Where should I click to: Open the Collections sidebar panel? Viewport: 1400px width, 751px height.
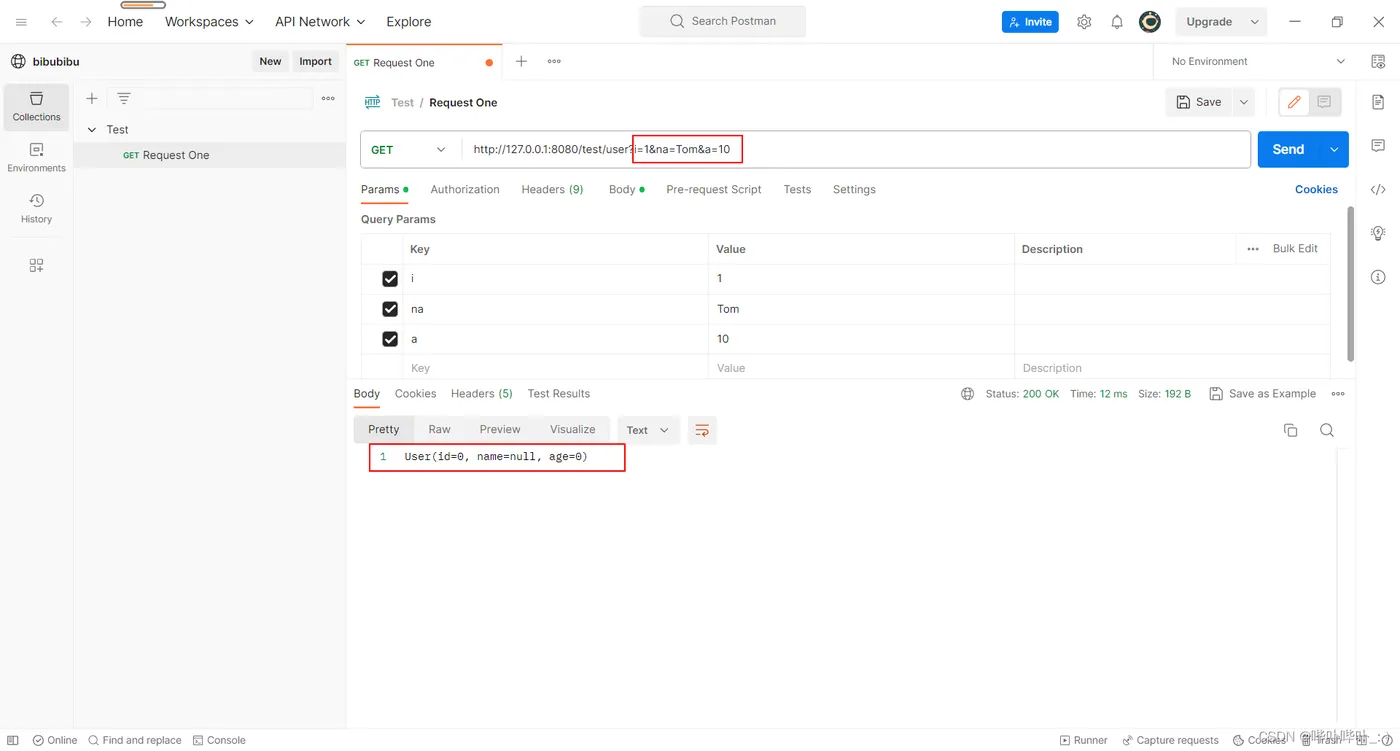(x=36, y=106)
